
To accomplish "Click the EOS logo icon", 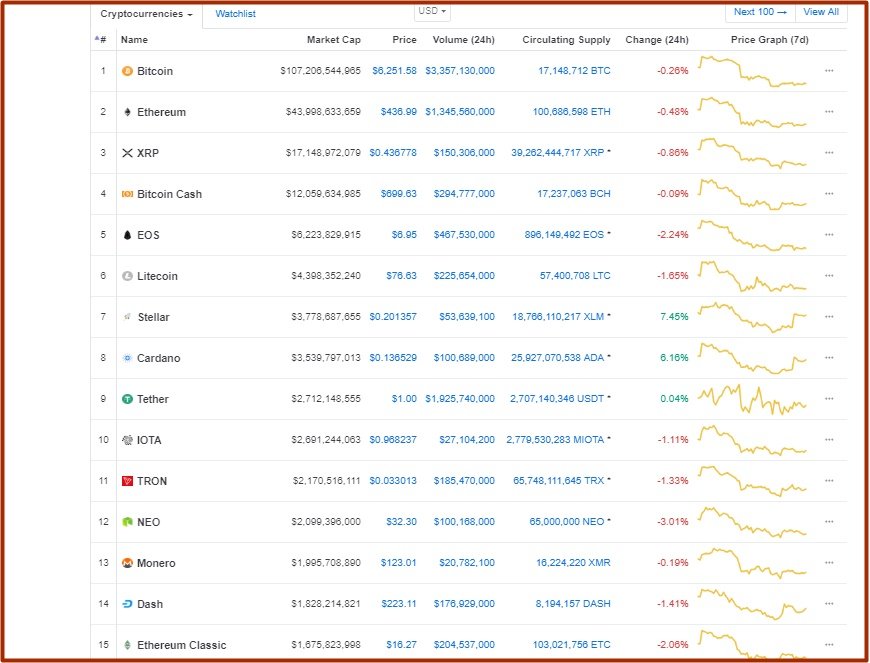I will point(127,235).
